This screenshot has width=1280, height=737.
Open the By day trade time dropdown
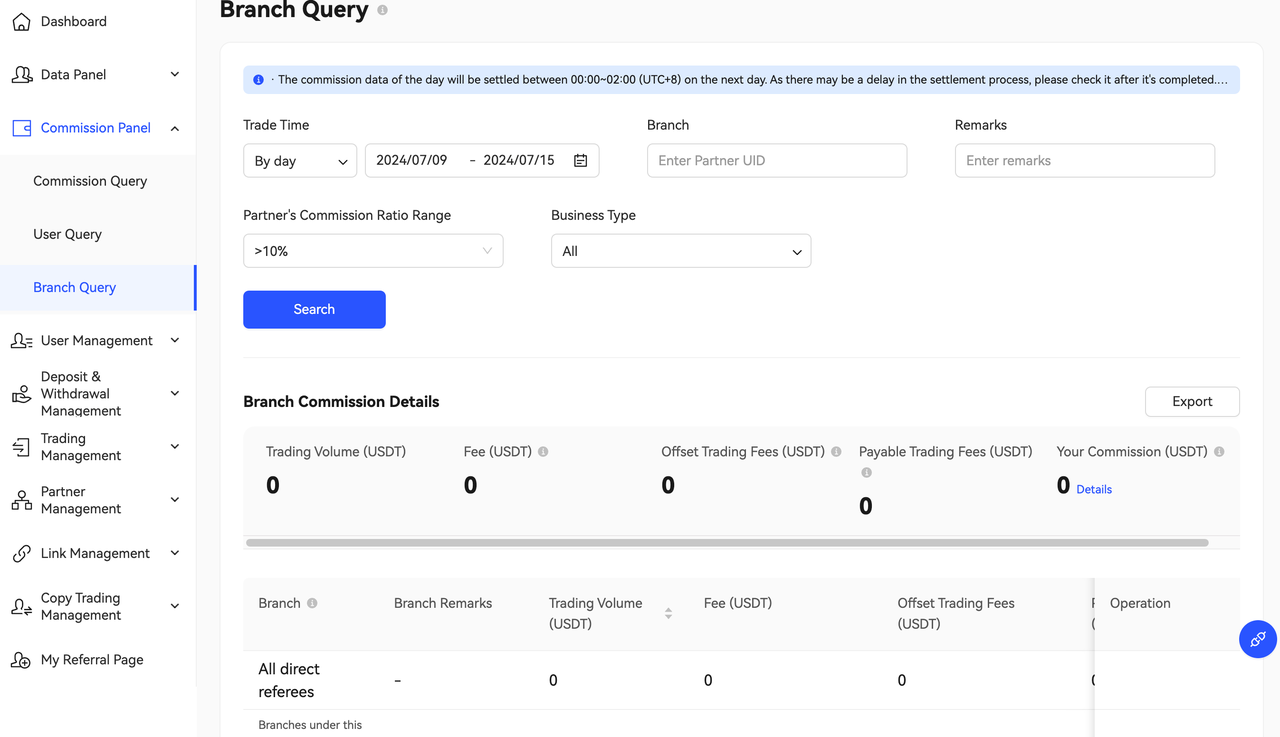coord(300,161)
